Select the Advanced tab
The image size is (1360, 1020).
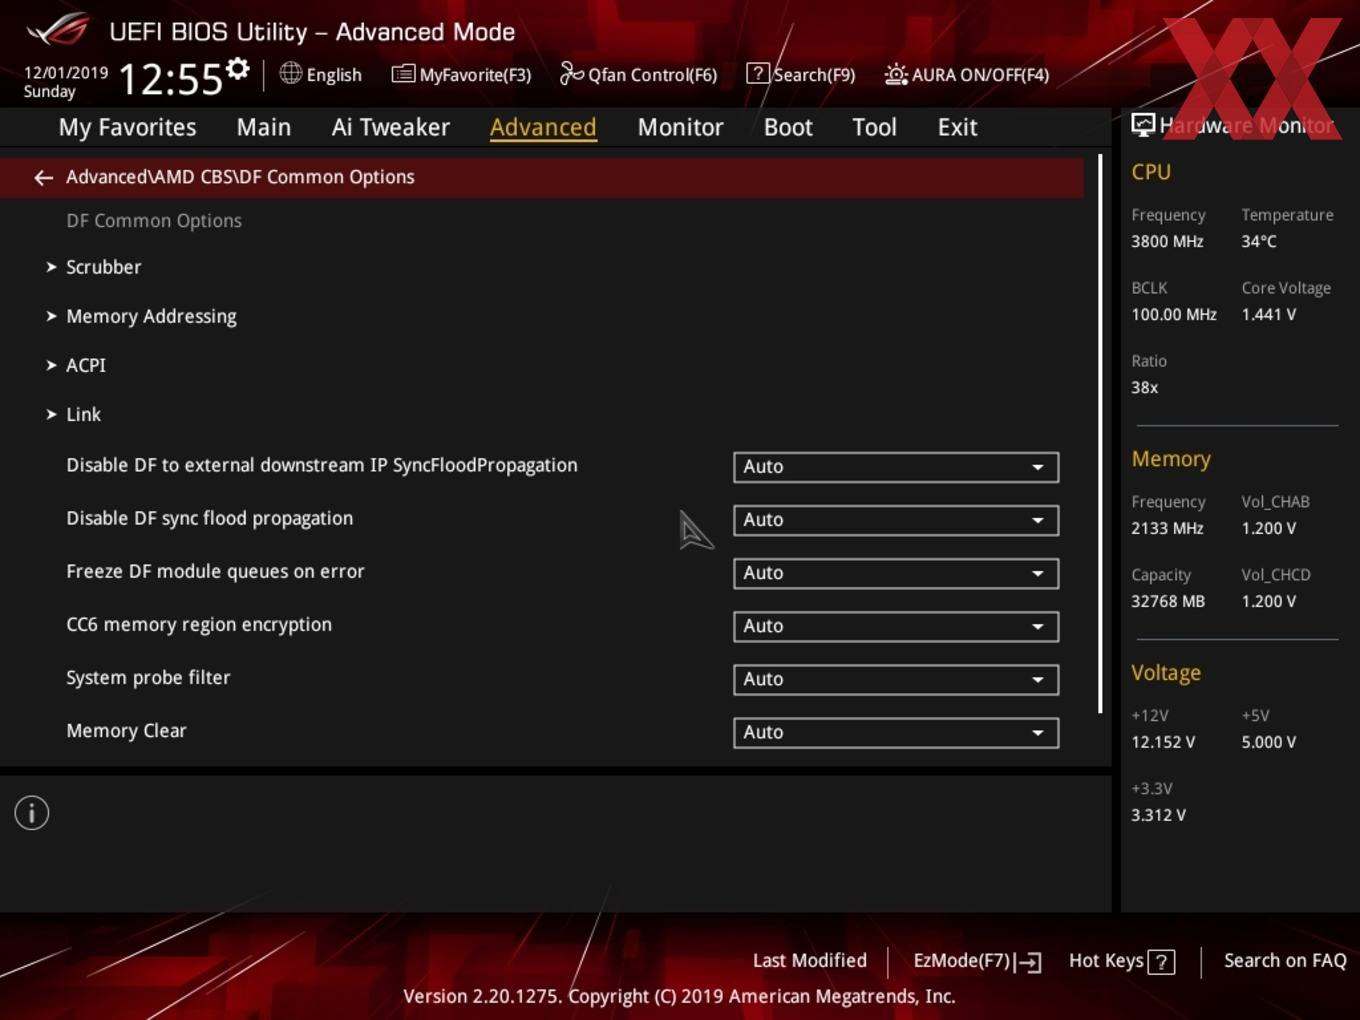tap(543, 128)
